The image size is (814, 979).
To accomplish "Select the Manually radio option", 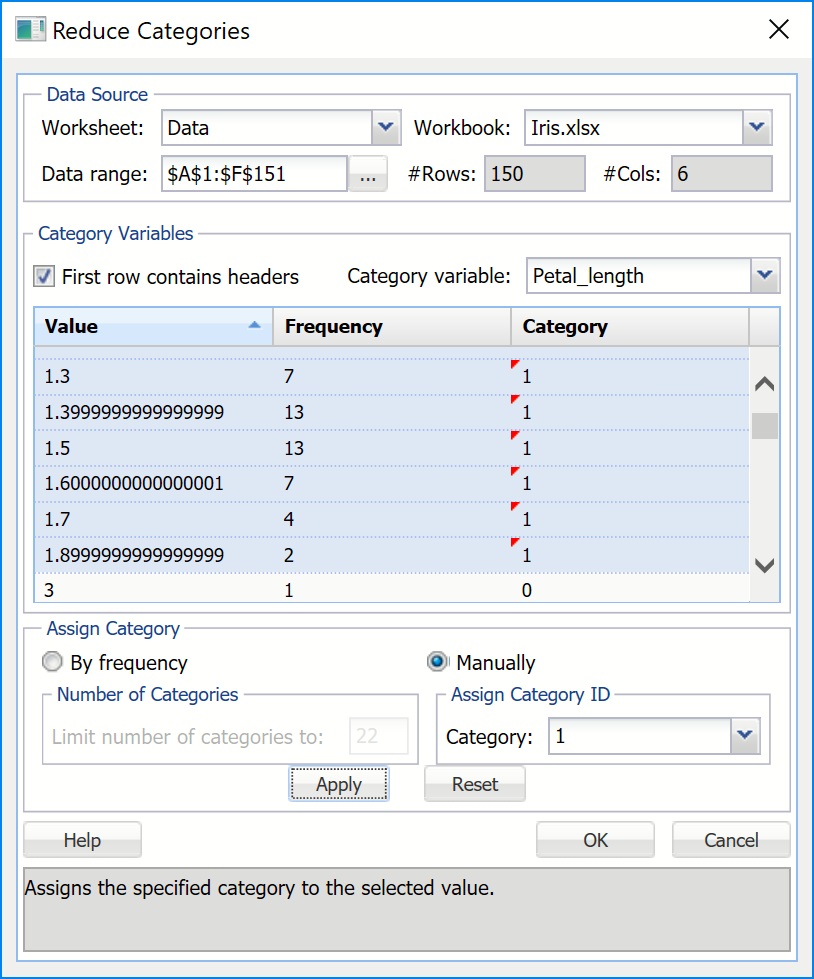I will click(x=437, y=662).
